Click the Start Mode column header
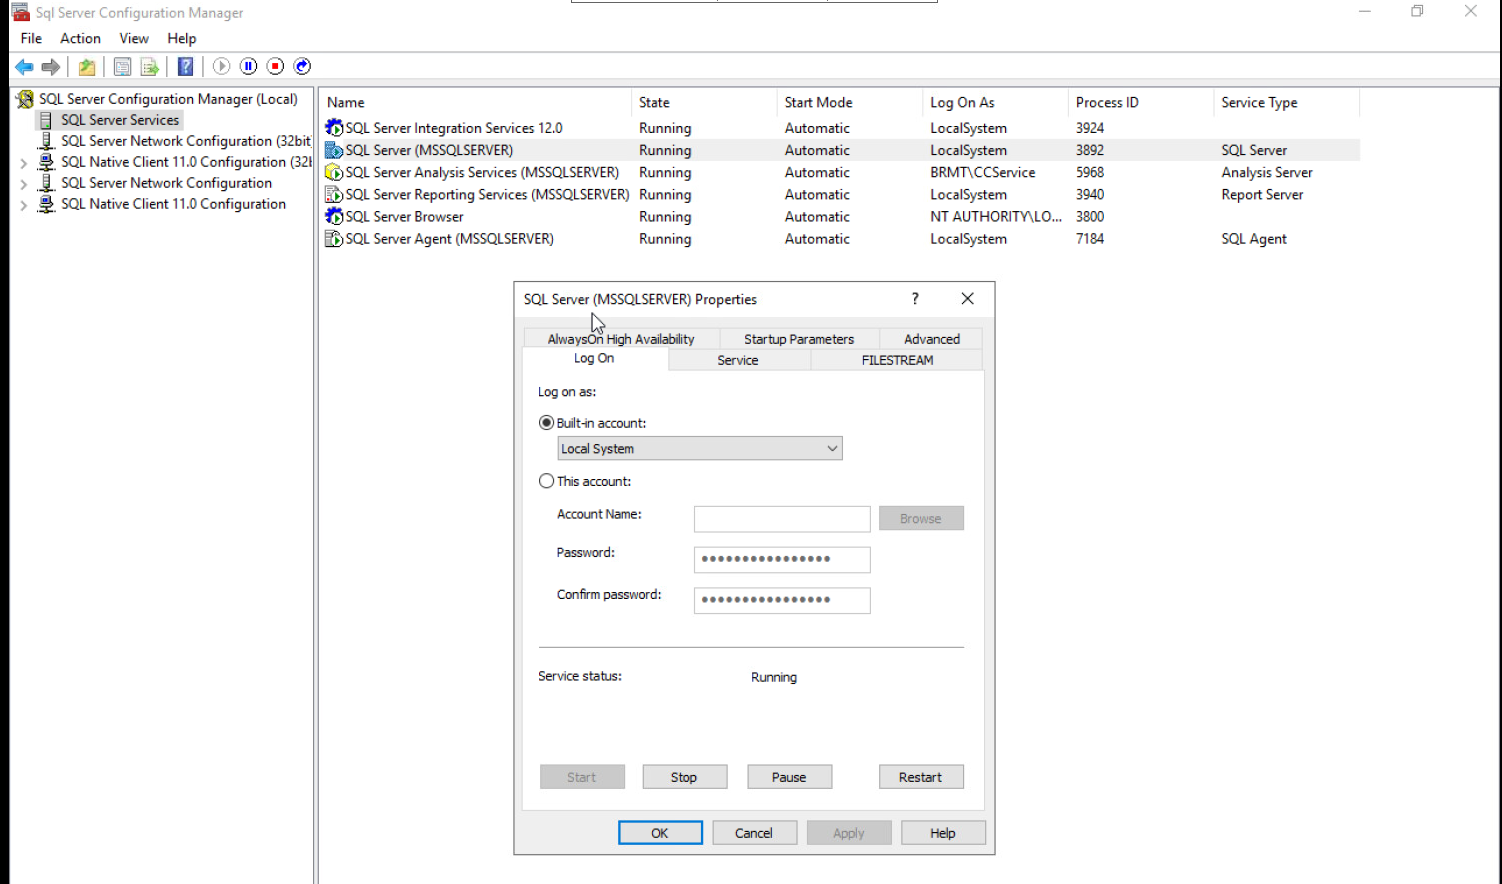The width and height of the screenshot is (1502, 884). tap(850, 102)
